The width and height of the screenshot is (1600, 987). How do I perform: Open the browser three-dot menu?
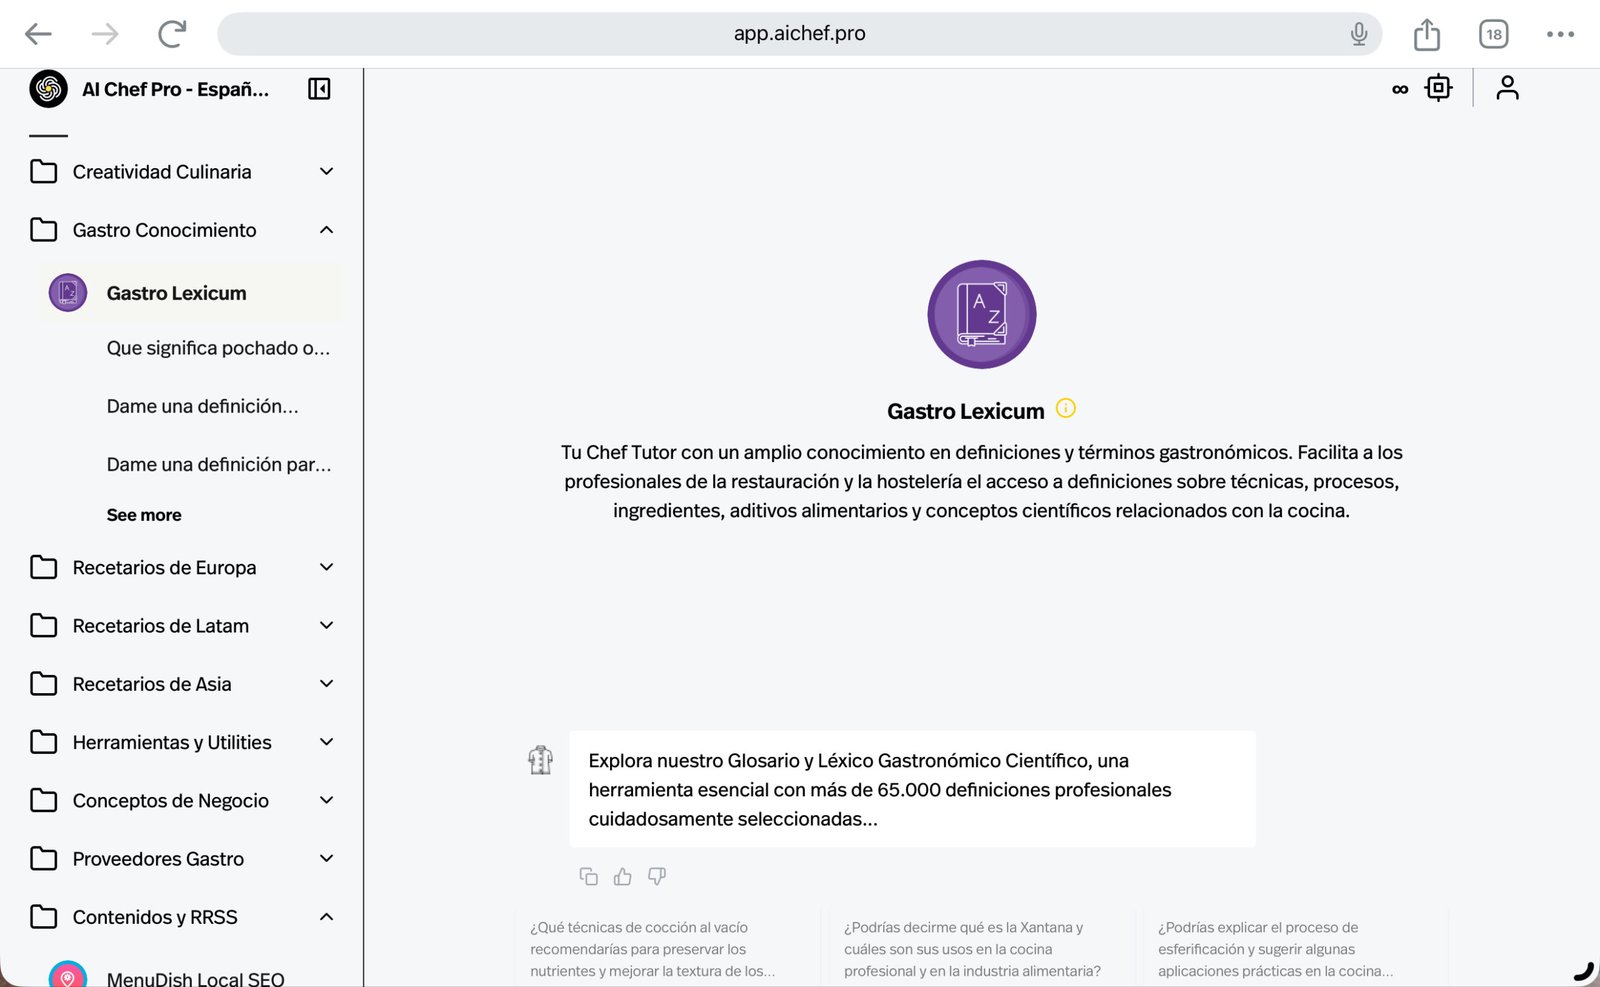1560,34
